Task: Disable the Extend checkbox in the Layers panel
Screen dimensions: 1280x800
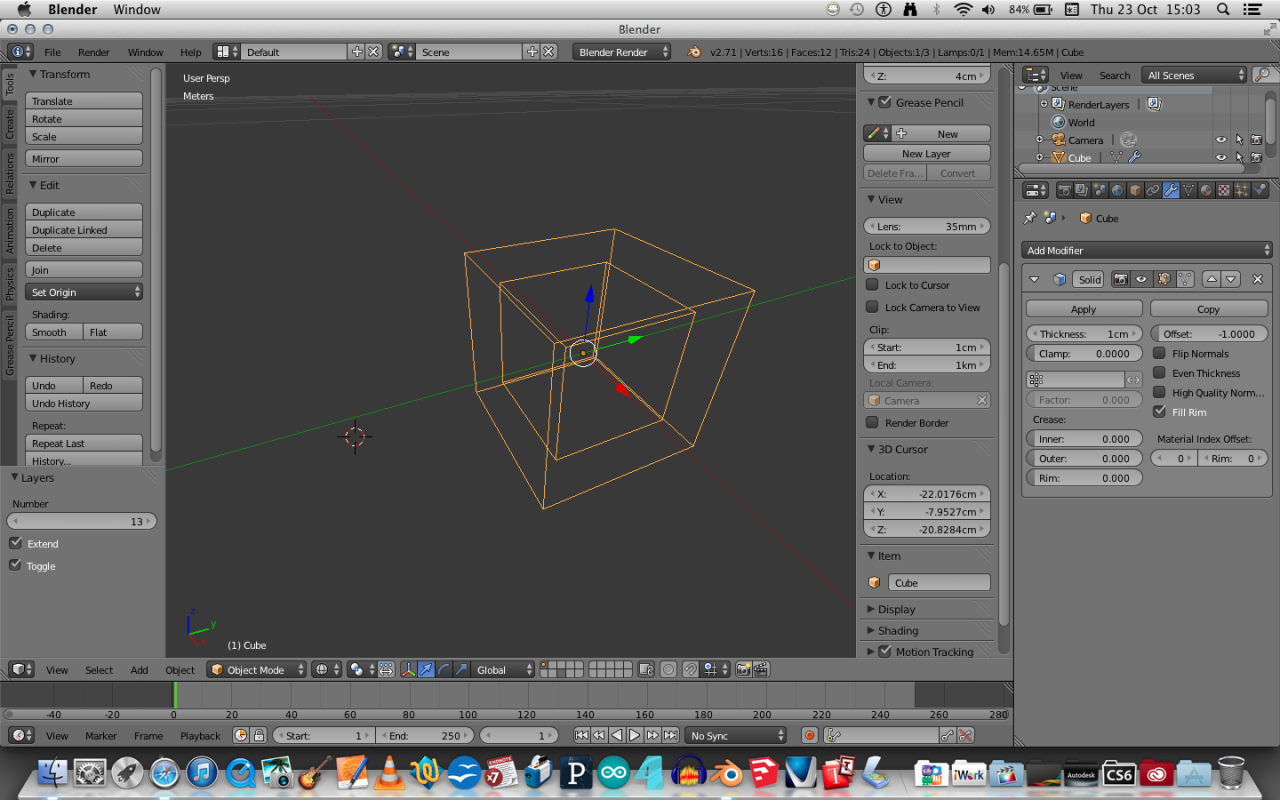Action: (16, 543)
